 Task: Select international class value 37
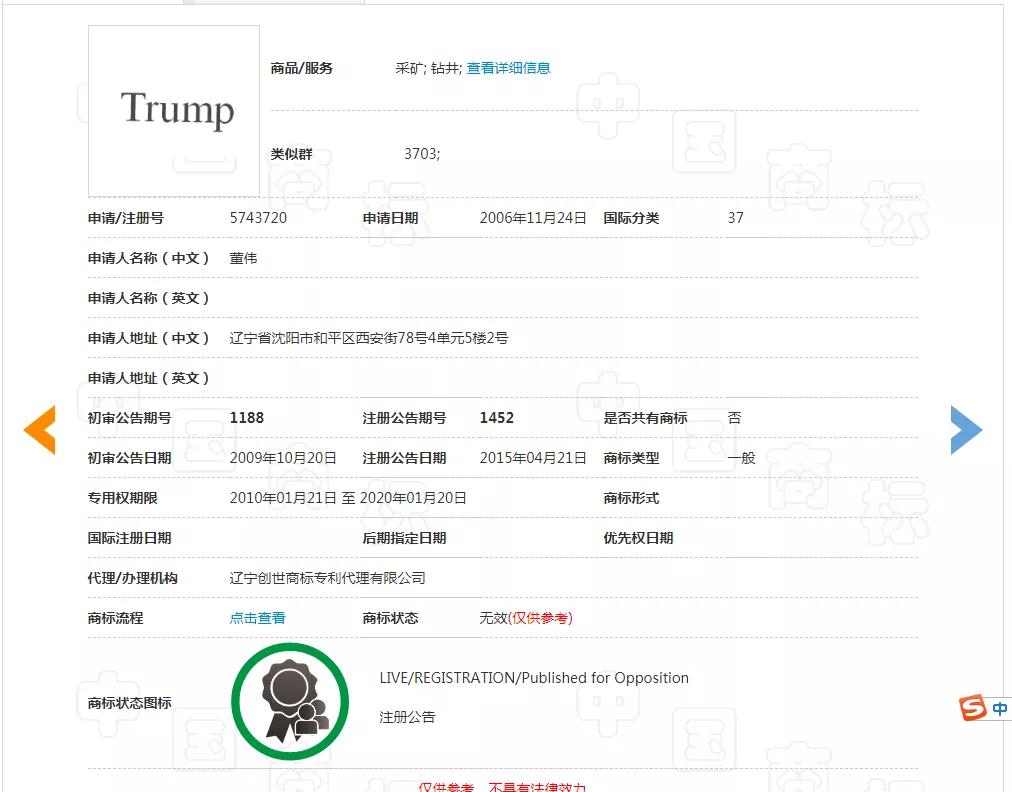[735, 218]
